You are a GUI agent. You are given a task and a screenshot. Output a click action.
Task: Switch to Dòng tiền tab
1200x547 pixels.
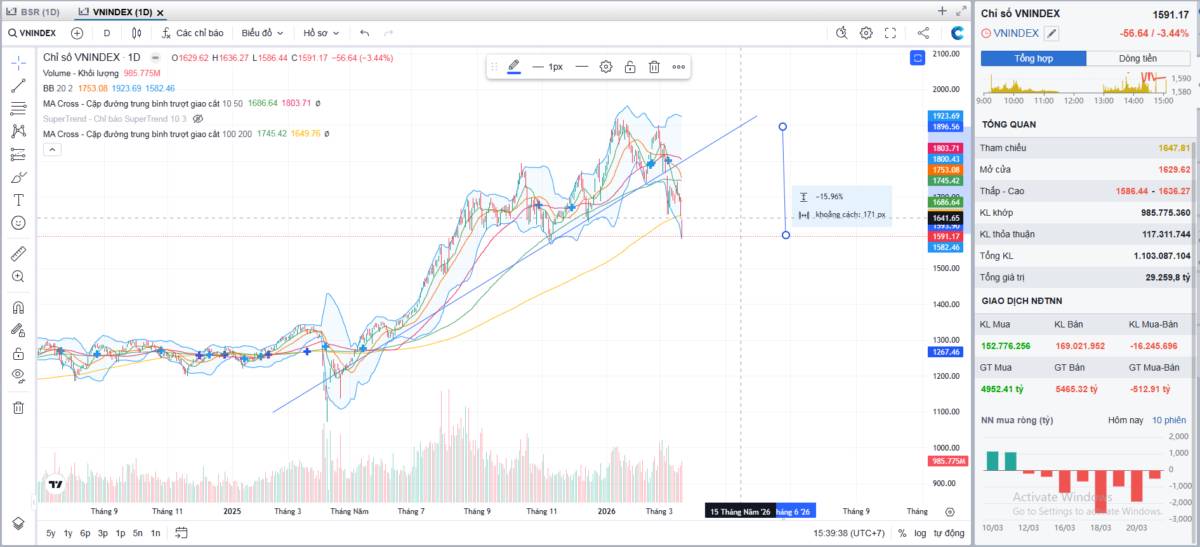point(1138,58)
